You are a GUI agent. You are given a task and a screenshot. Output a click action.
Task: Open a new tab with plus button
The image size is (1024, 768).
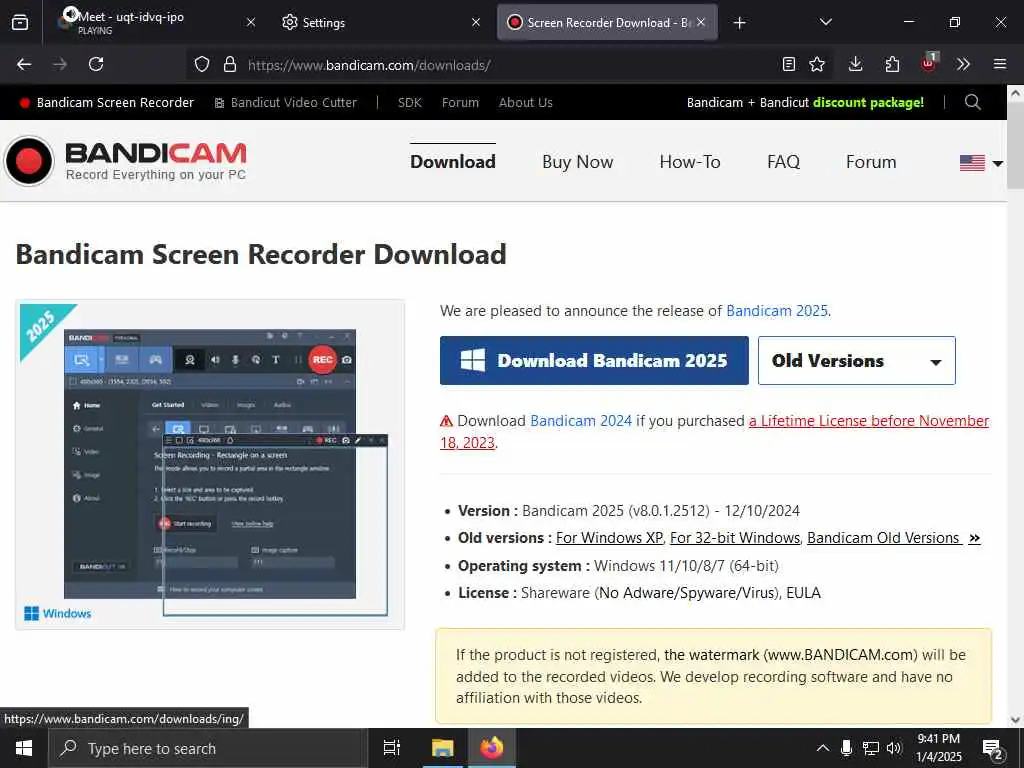[739, 23]
